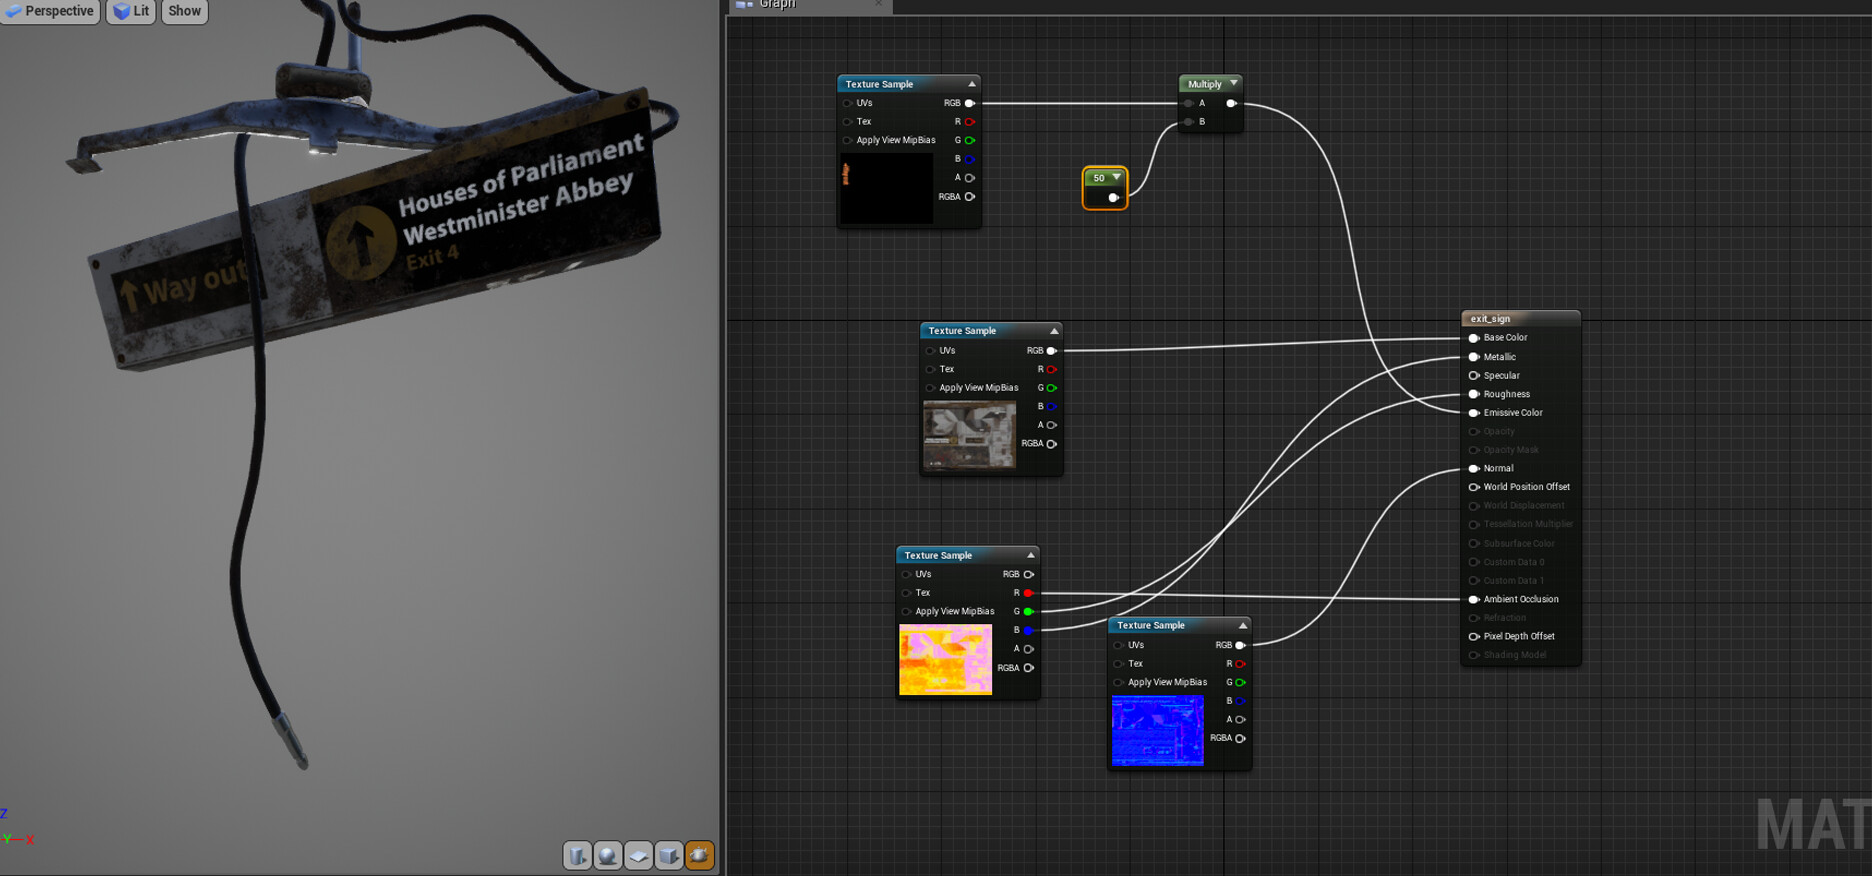Click the Emissive Color input pin
This screenshot has height=876, width=1872.
pyautogui.click(x=1474, y=413)
